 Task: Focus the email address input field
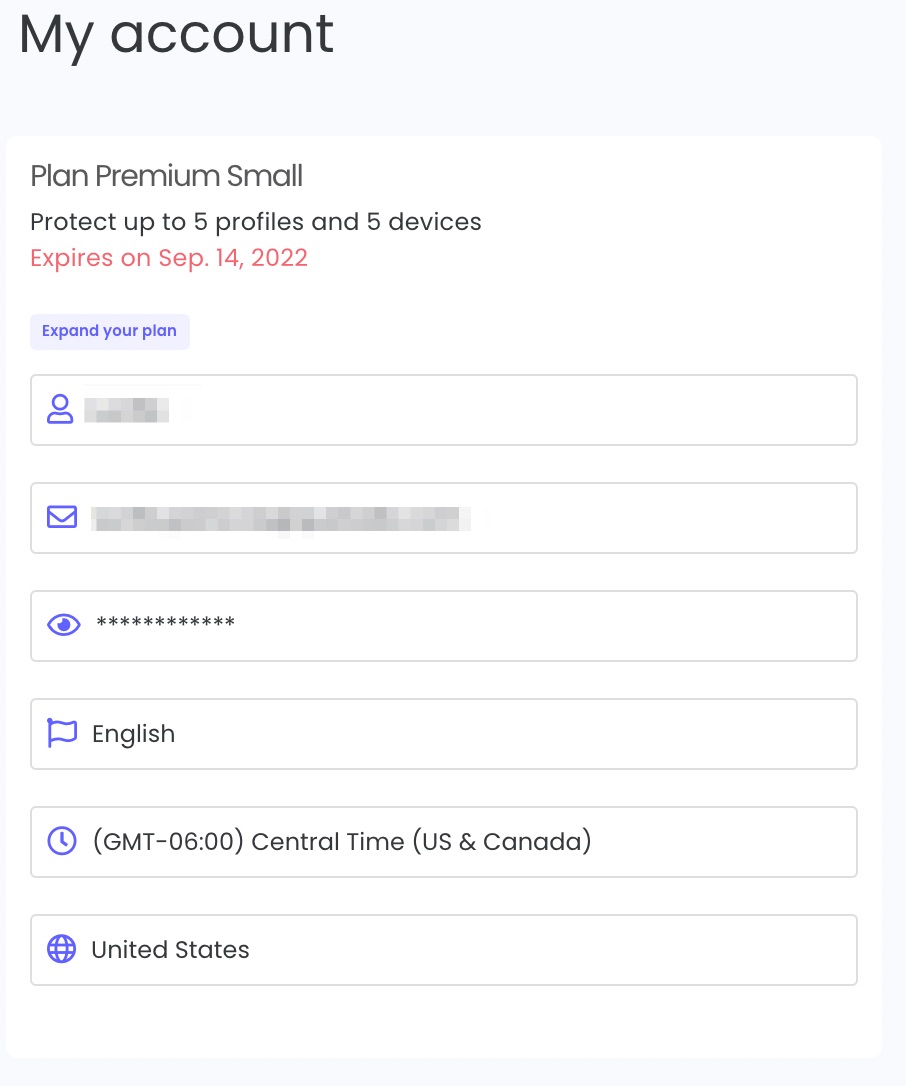tap(444, 518)
